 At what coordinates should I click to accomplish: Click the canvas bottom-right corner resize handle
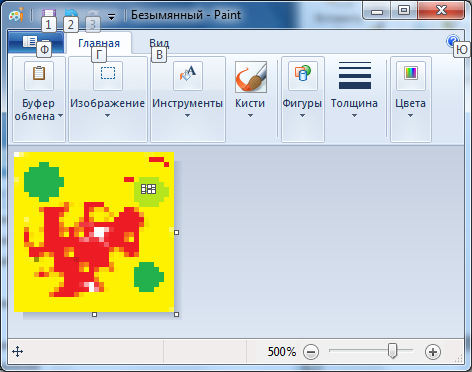pos(177,314)
